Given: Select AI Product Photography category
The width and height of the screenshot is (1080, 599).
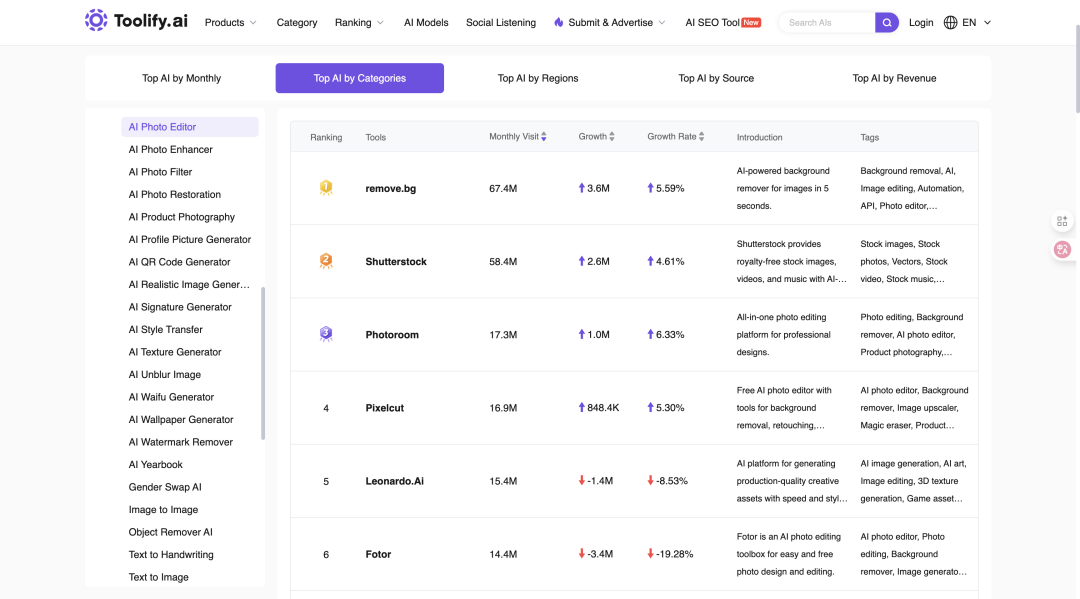Looking at the screenshot, I should (x=181, y=217).
